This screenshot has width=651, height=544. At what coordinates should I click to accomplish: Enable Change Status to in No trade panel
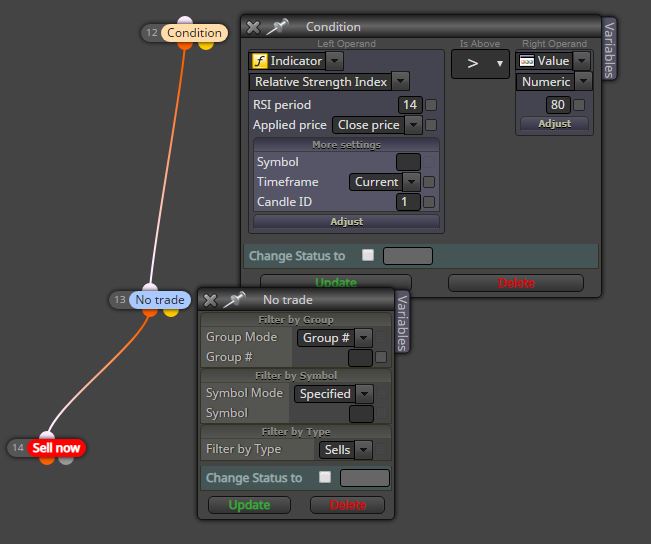pyautogui.click(x=325, y=477)
